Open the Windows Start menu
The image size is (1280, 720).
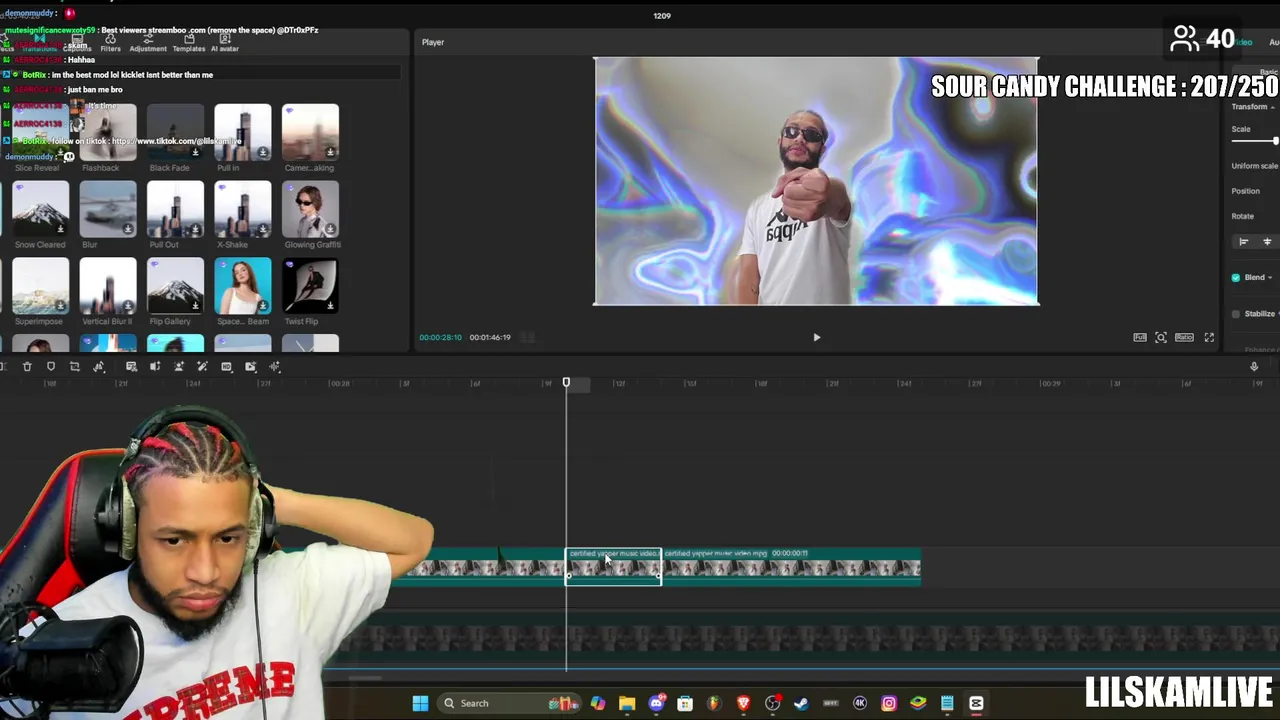(420, 703)
